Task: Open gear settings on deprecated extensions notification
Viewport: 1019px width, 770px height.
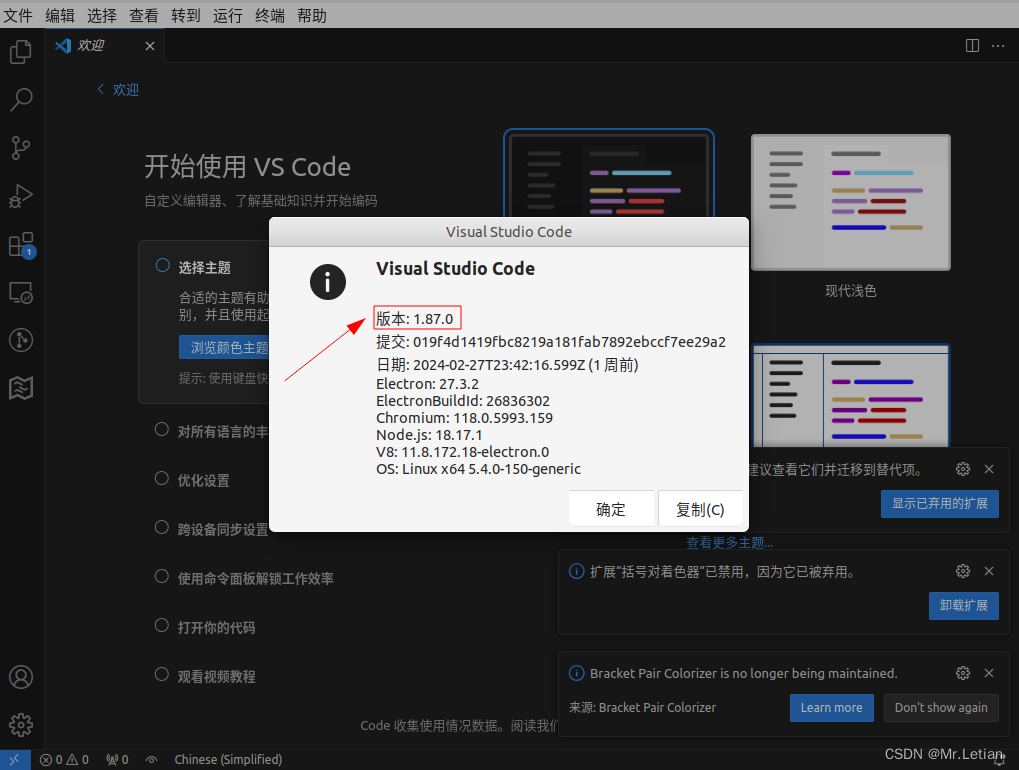Action: 963,469
